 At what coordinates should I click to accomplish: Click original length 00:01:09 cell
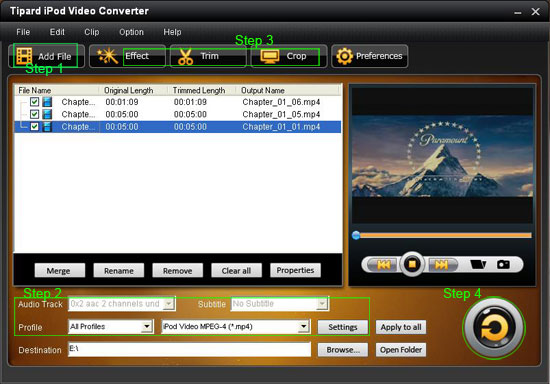coord(122,102)
